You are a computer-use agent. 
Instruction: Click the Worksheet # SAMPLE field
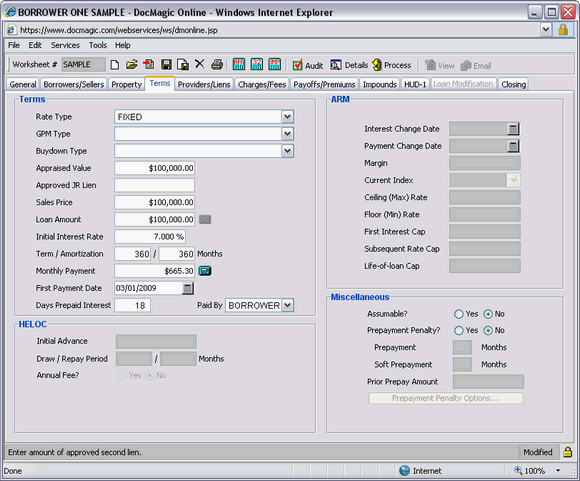[83, 64]
